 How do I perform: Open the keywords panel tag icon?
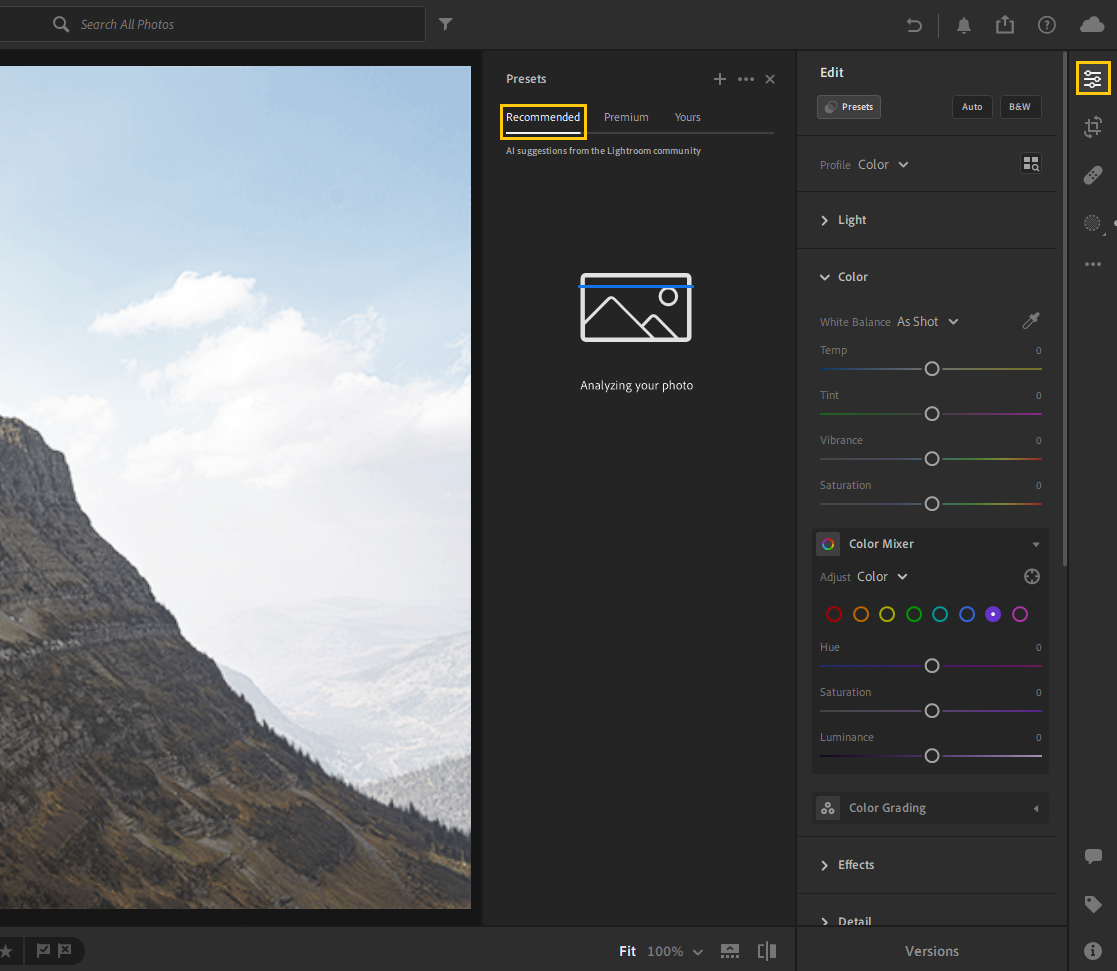[1093, 904]
